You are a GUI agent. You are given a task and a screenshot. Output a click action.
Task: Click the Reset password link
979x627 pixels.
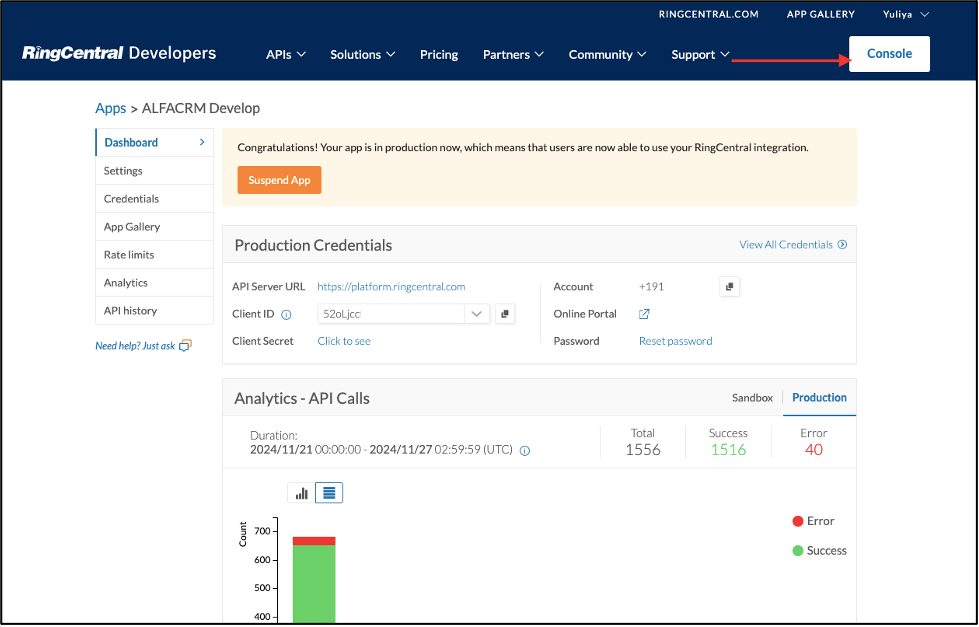[x=676, y=341]
